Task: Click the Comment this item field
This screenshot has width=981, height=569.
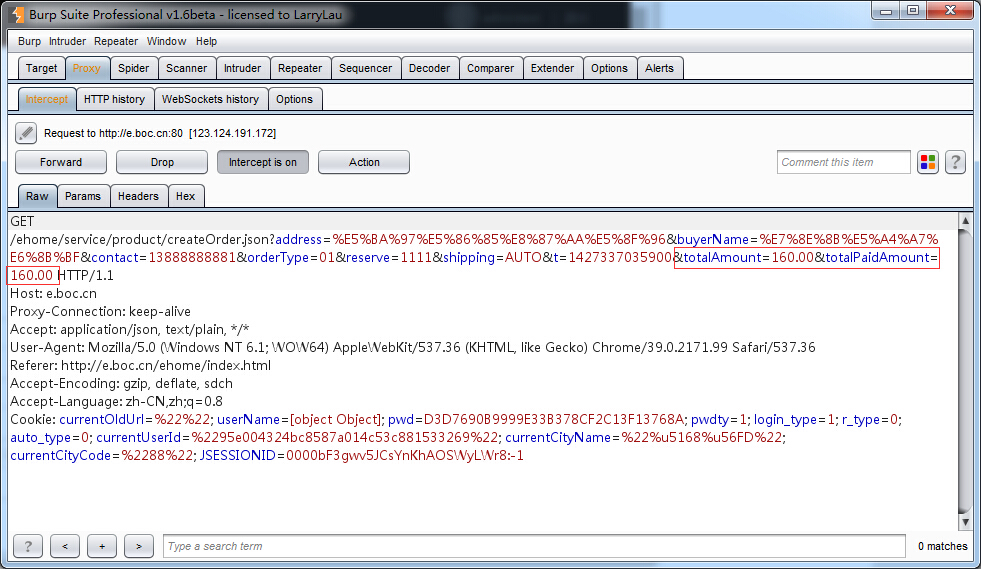Action: click(x=843, y=162)
